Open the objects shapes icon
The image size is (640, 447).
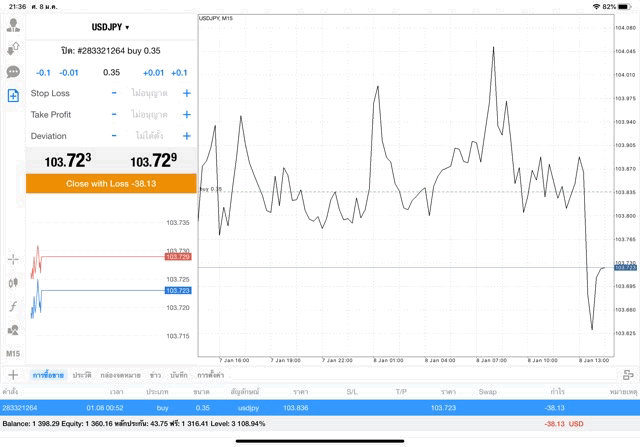tap(13, 330)
